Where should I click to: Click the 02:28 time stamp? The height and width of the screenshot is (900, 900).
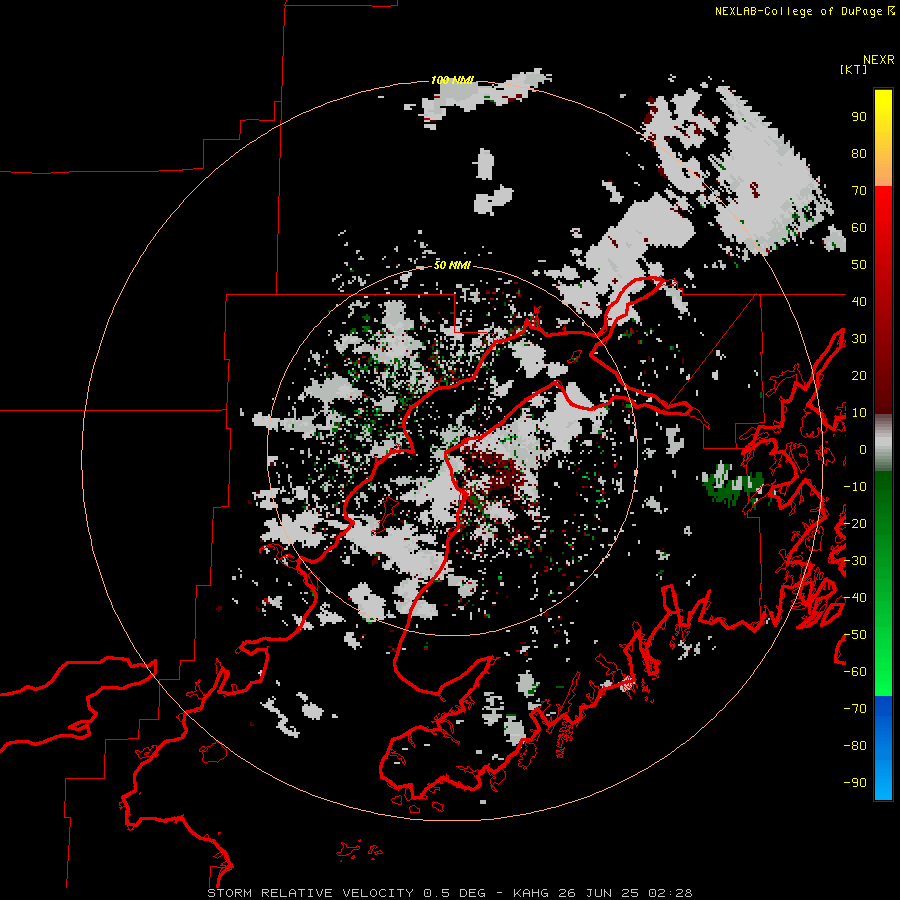click(x=670, y=893)
